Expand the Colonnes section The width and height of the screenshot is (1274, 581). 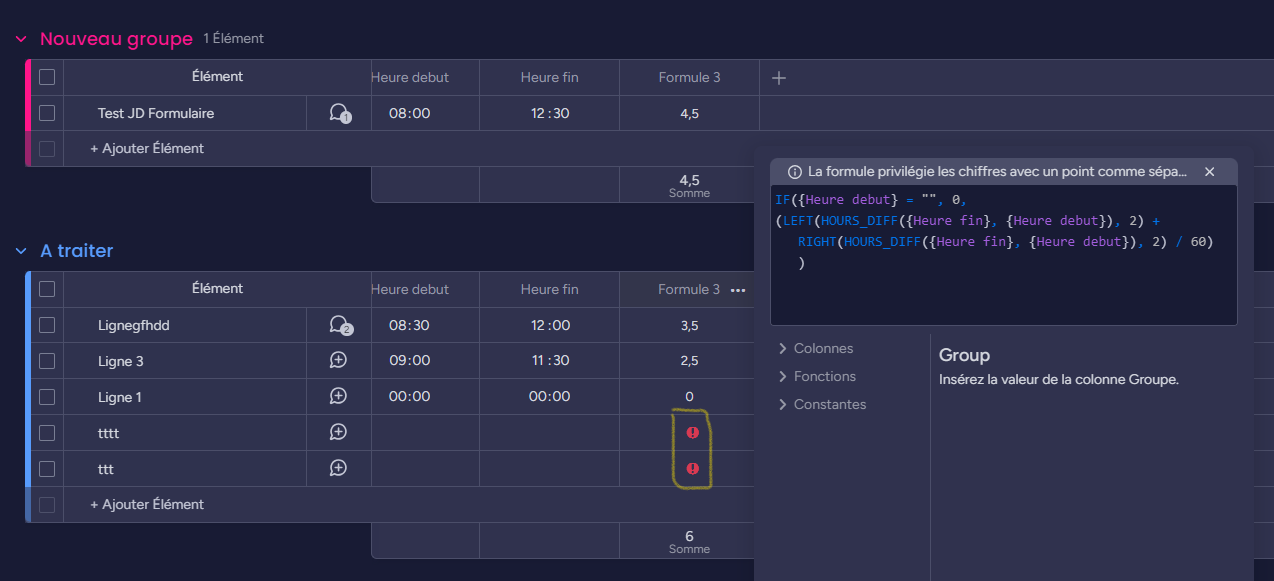[815, 349]
